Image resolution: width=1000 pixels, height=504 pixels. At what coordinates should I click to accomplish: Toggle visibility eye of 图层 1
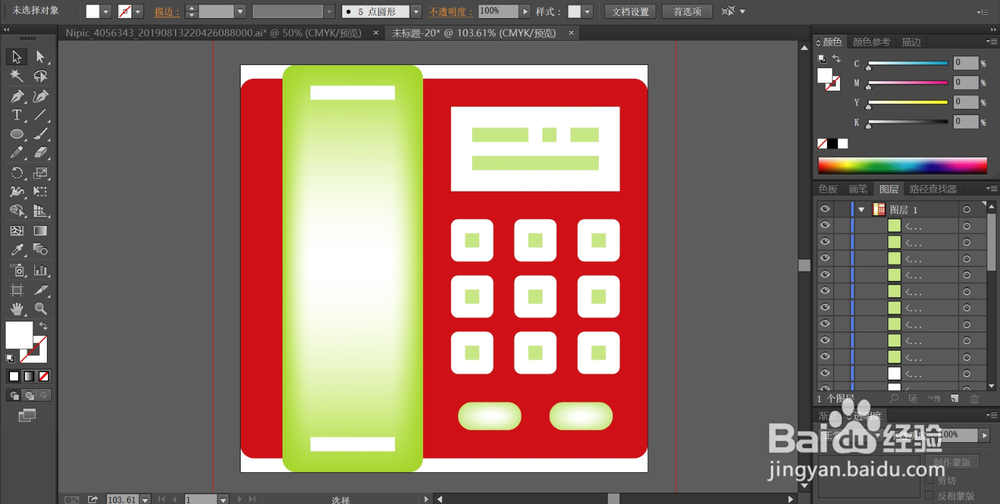pyautogui.click(x=825, y=209)
